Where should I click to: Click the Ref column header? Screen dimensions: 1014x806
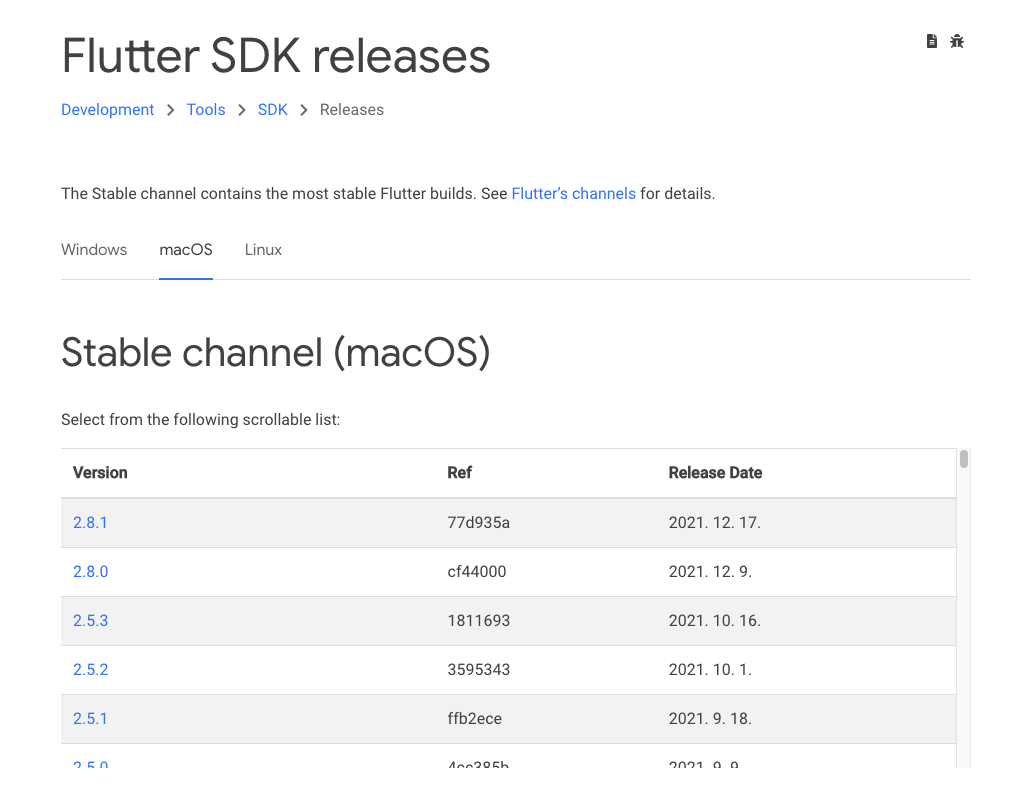click(459, 473)
